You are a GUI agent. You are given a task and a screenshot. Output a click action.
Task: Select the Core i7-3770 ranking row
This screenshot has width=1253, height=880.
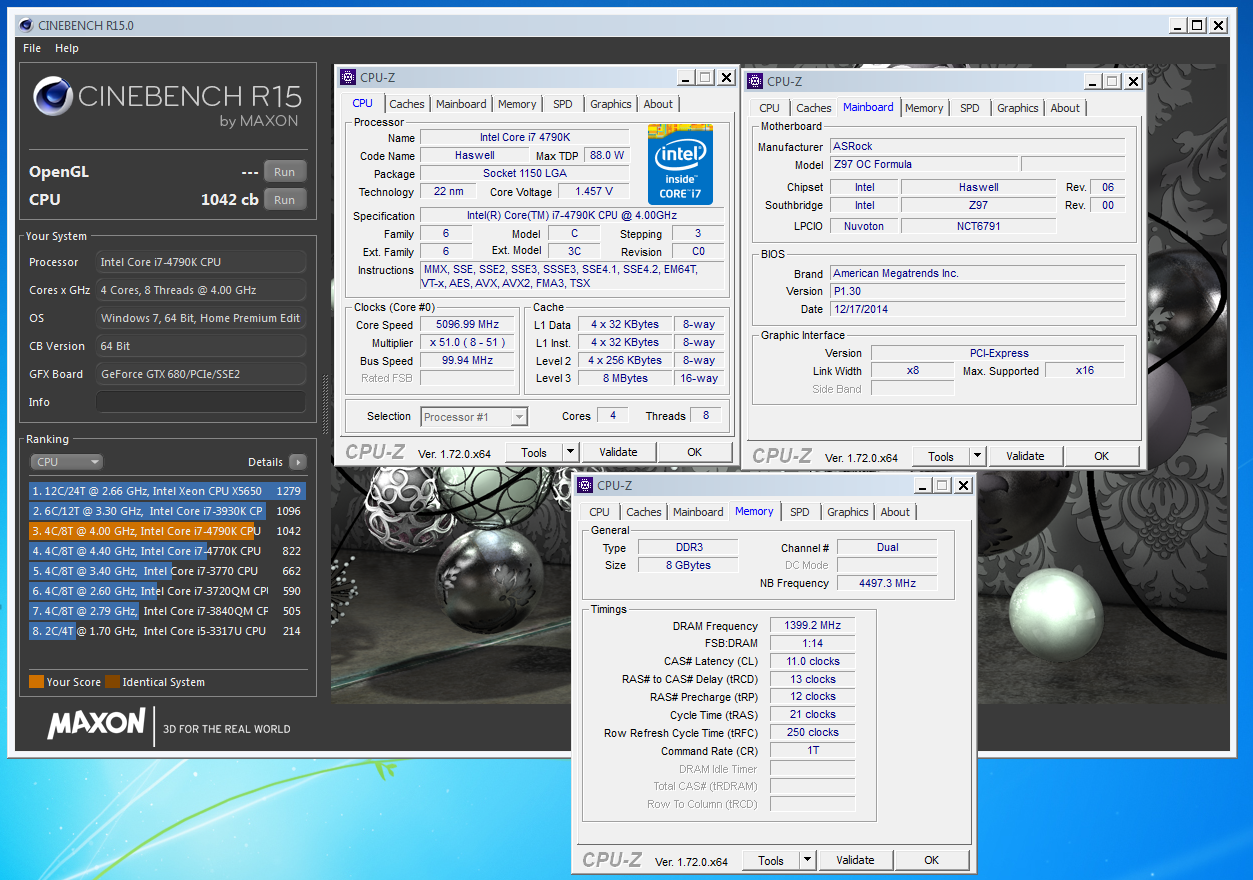(x=167, y=571)
